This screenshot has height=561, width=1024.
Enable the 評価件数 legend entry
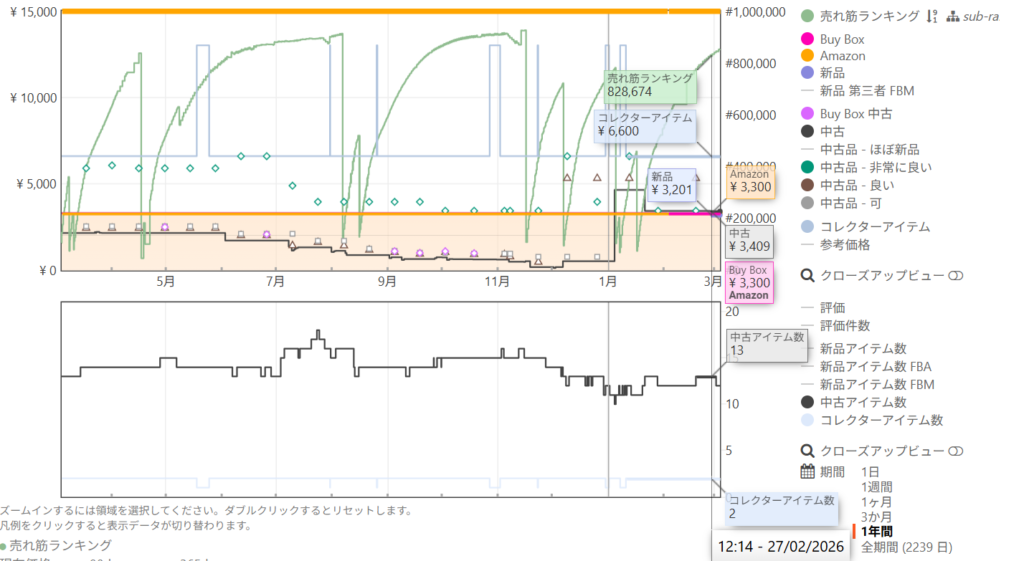coord(844,326)
